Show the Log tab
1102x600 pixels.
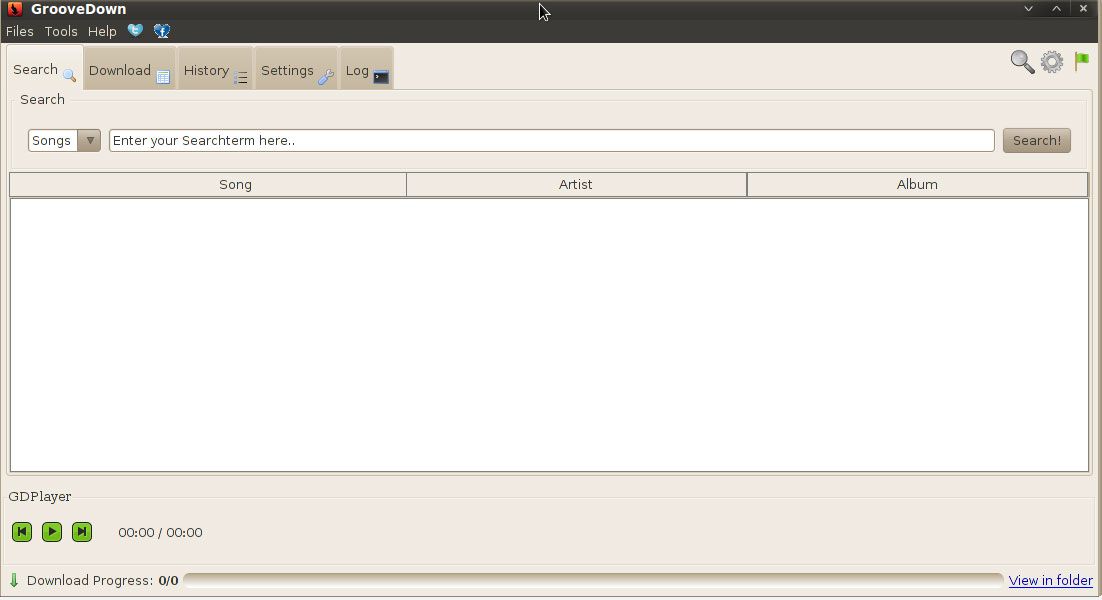tap(366, 71)
